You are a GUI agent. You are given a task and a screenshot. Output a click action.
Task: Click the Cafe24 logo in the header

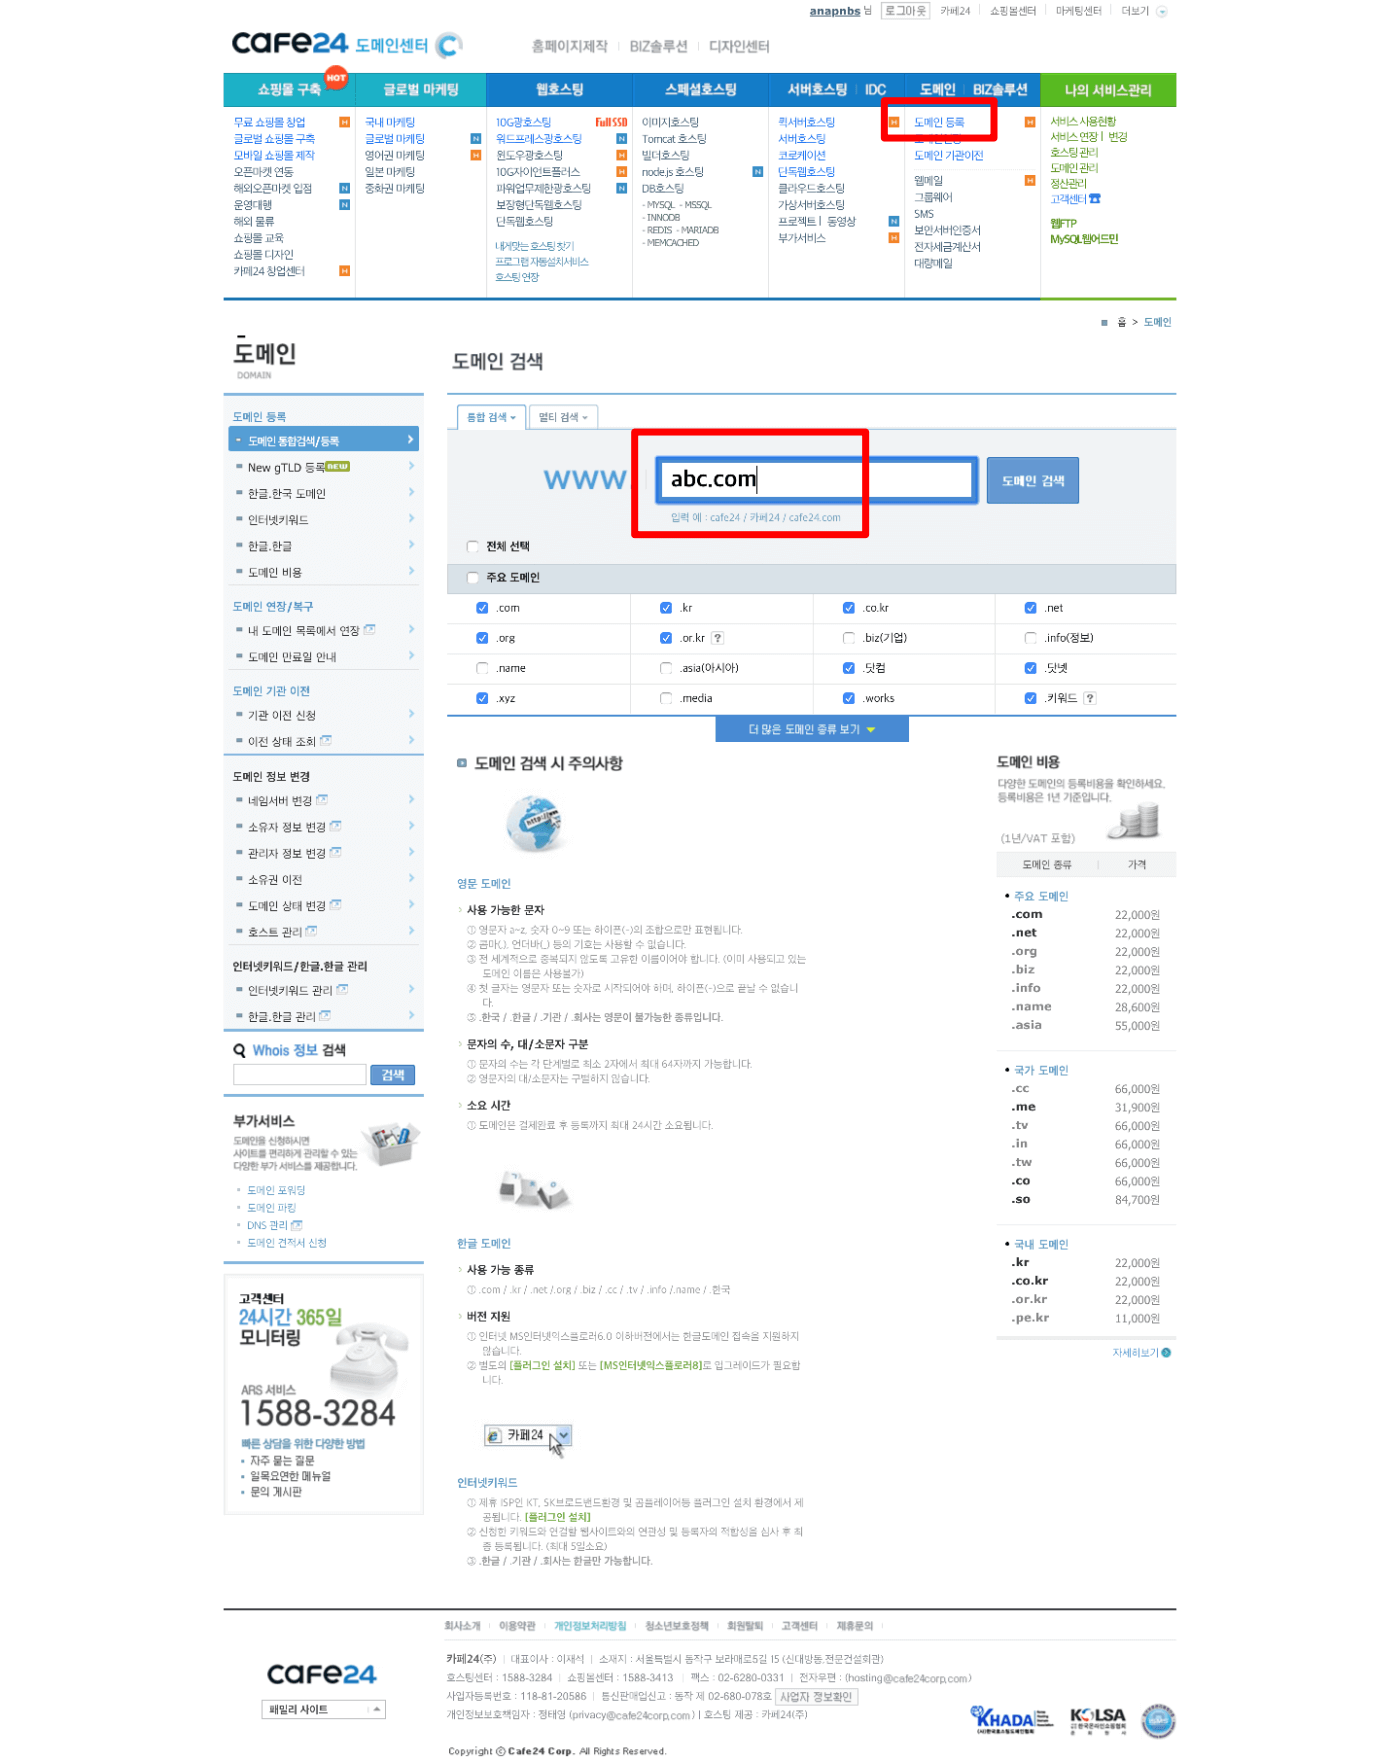[290, 44]
